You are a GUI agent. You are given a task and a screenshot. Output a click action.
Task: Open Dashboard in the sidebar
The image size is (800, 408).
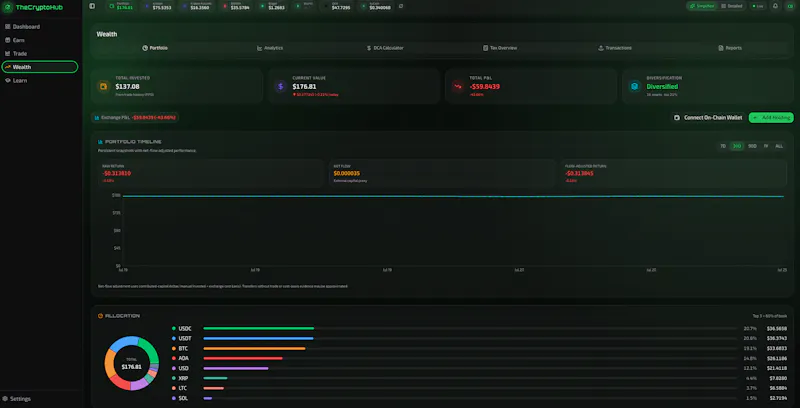click(x=40, y=27)
